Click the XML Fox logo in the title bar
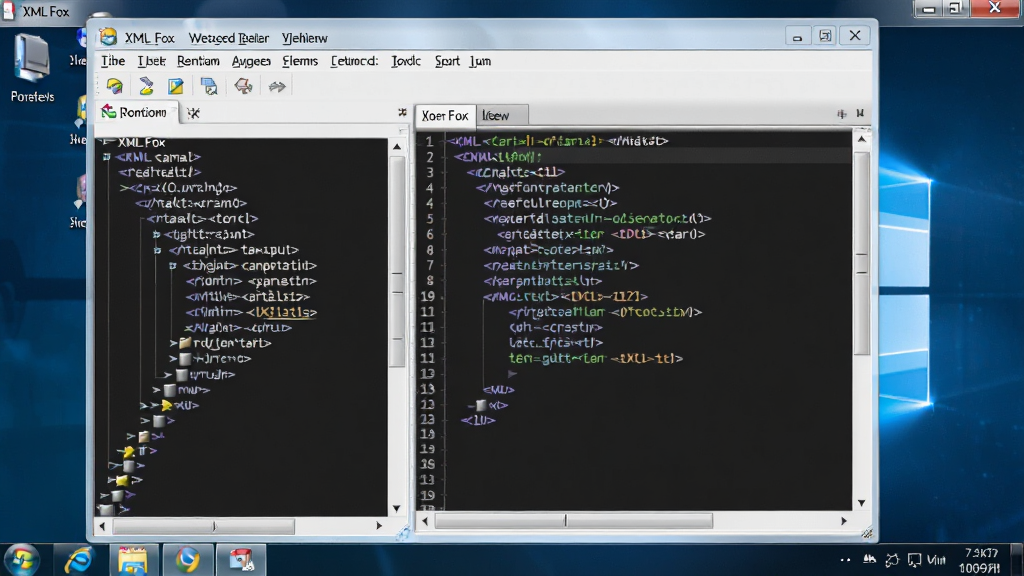 108,37
